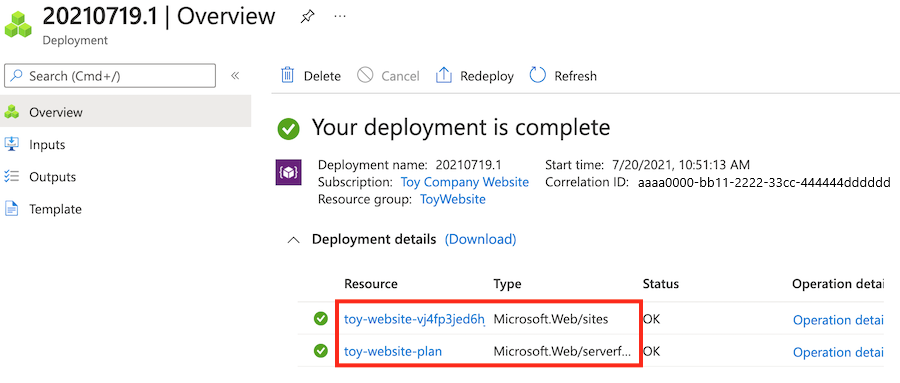The image size is (900, 383).
Task: Open the ToyWebsite resource group link
Action: [453, 199]
